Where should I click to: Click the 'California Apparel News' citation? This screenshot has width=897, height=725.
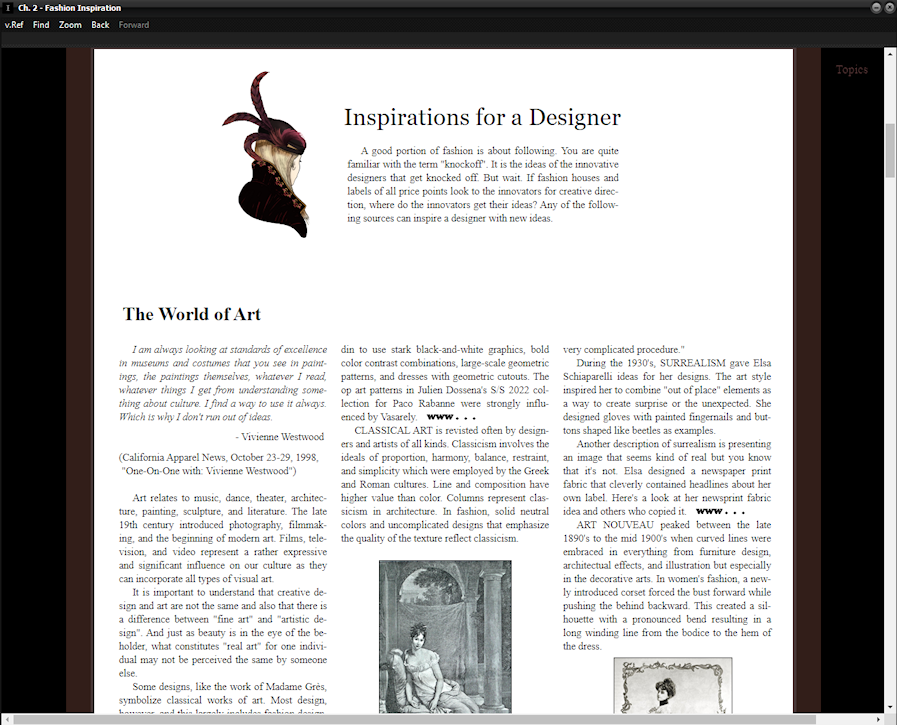click(219, 464)
